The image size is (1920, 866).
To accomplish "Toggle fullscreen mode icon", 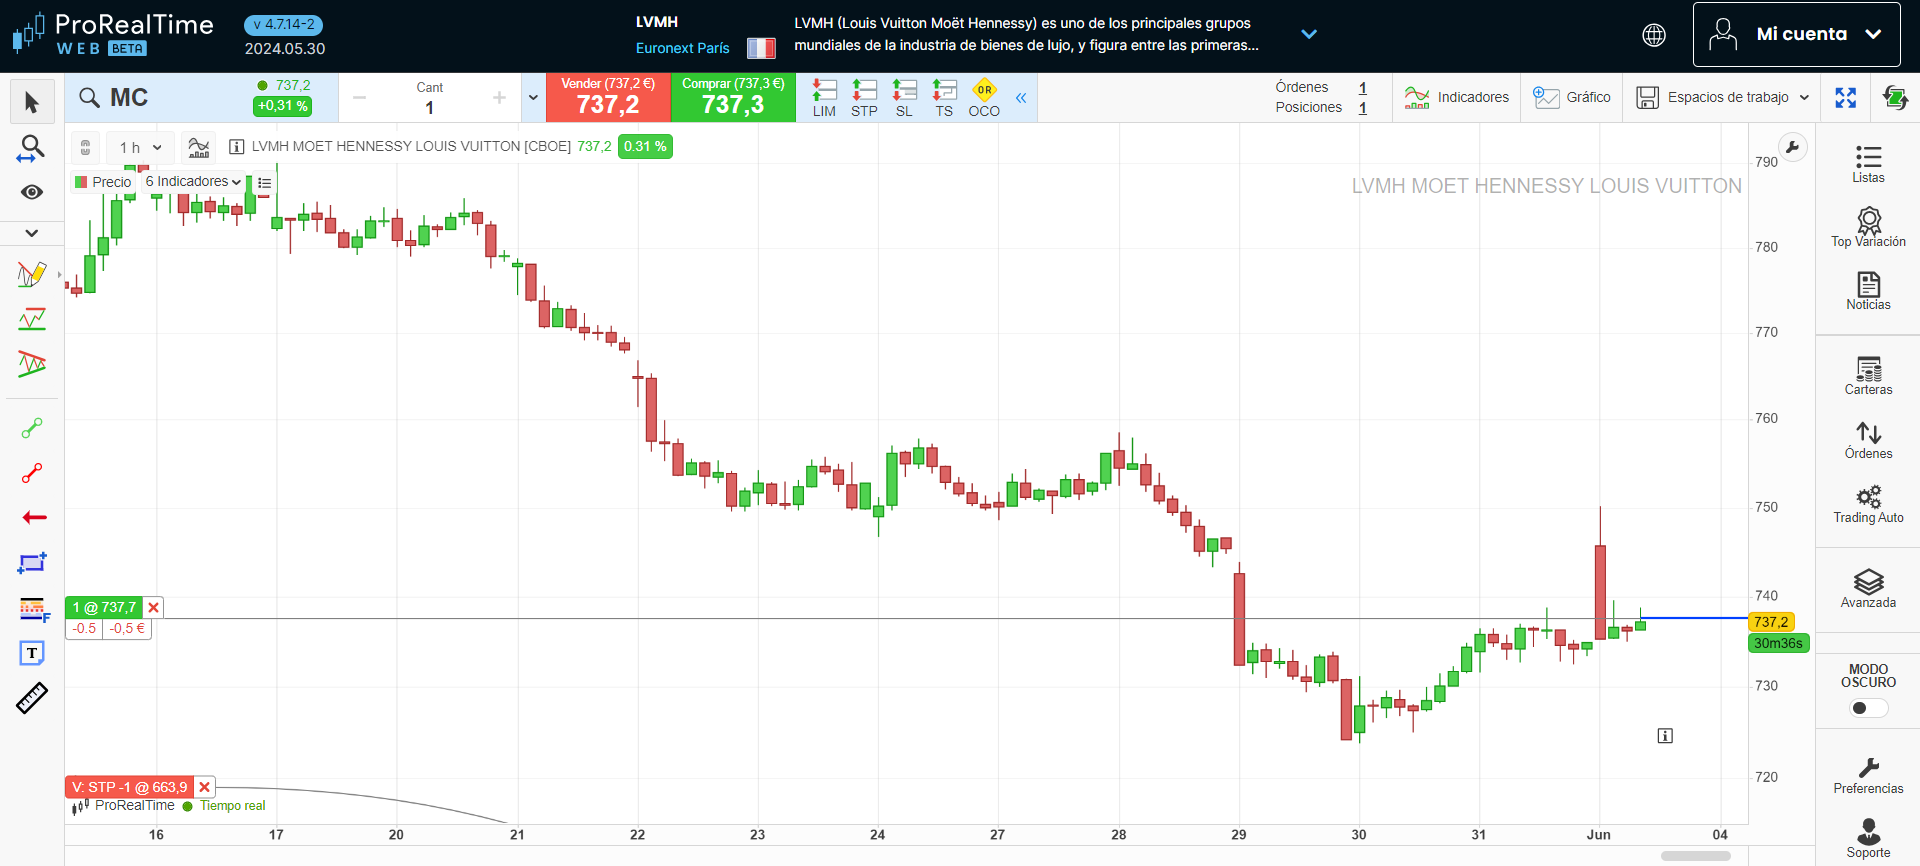I will pyautogui.click(x=1846, y=97).
